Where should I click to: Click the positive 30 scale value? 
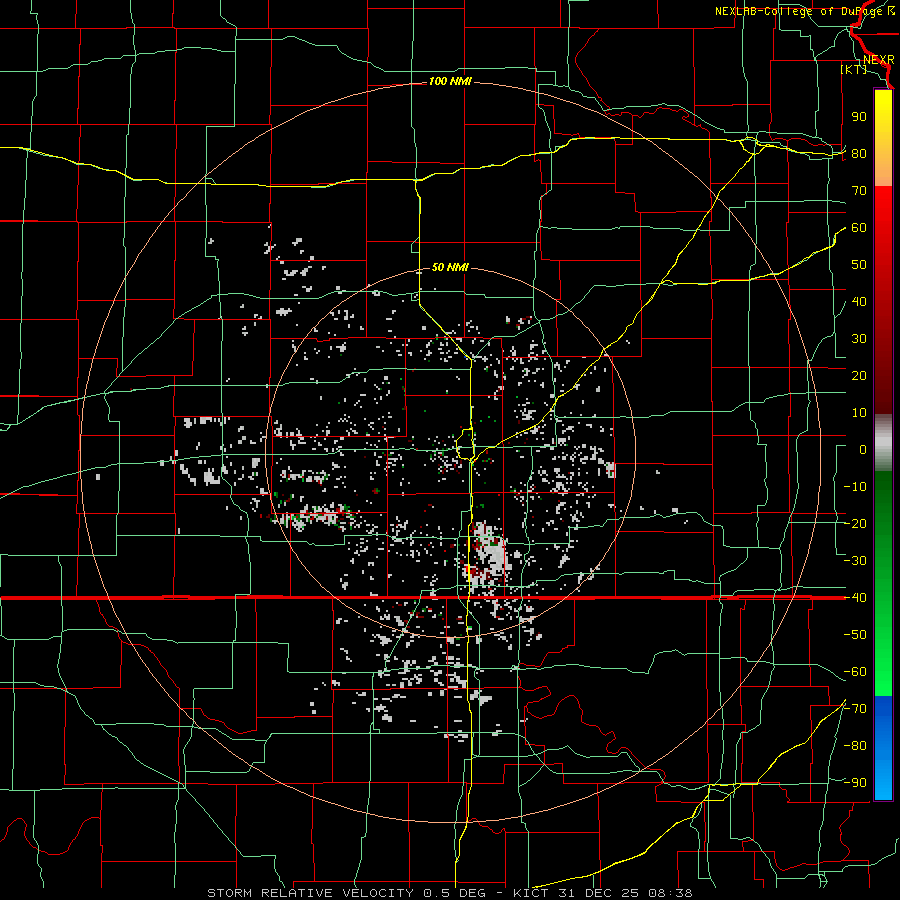859,339
